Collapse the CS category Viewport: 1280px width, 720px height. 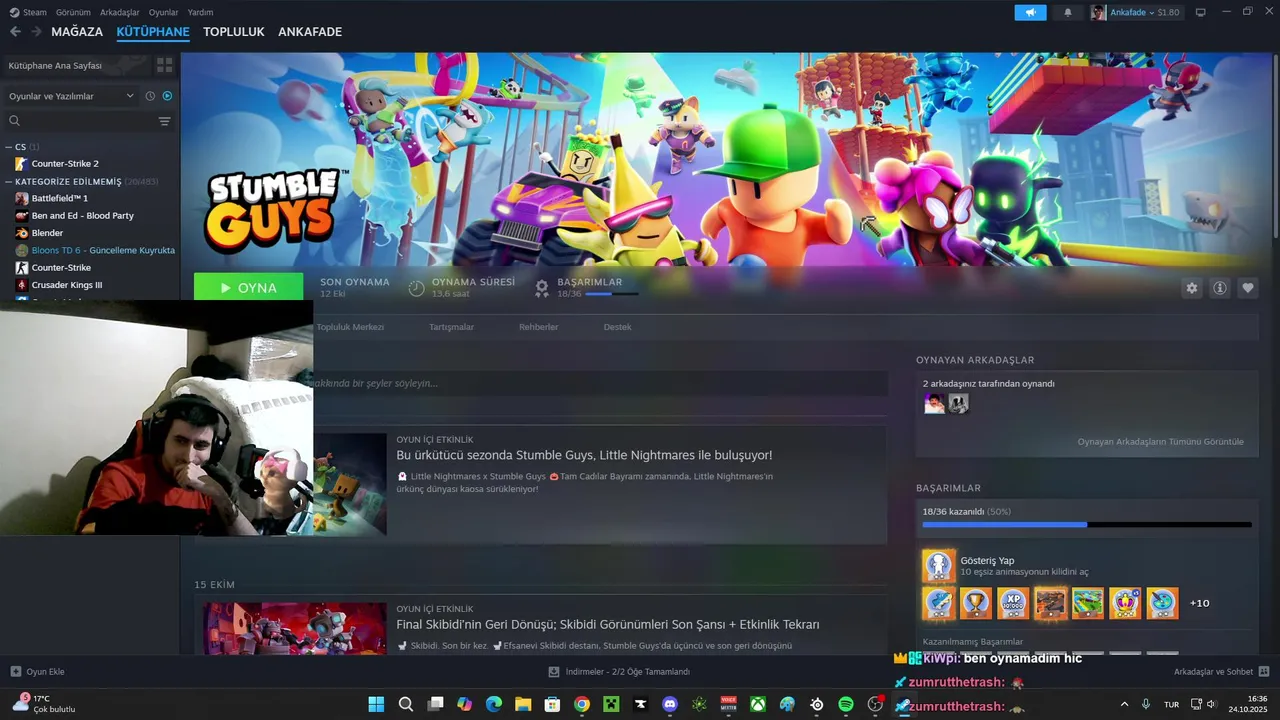pos(9,147)
